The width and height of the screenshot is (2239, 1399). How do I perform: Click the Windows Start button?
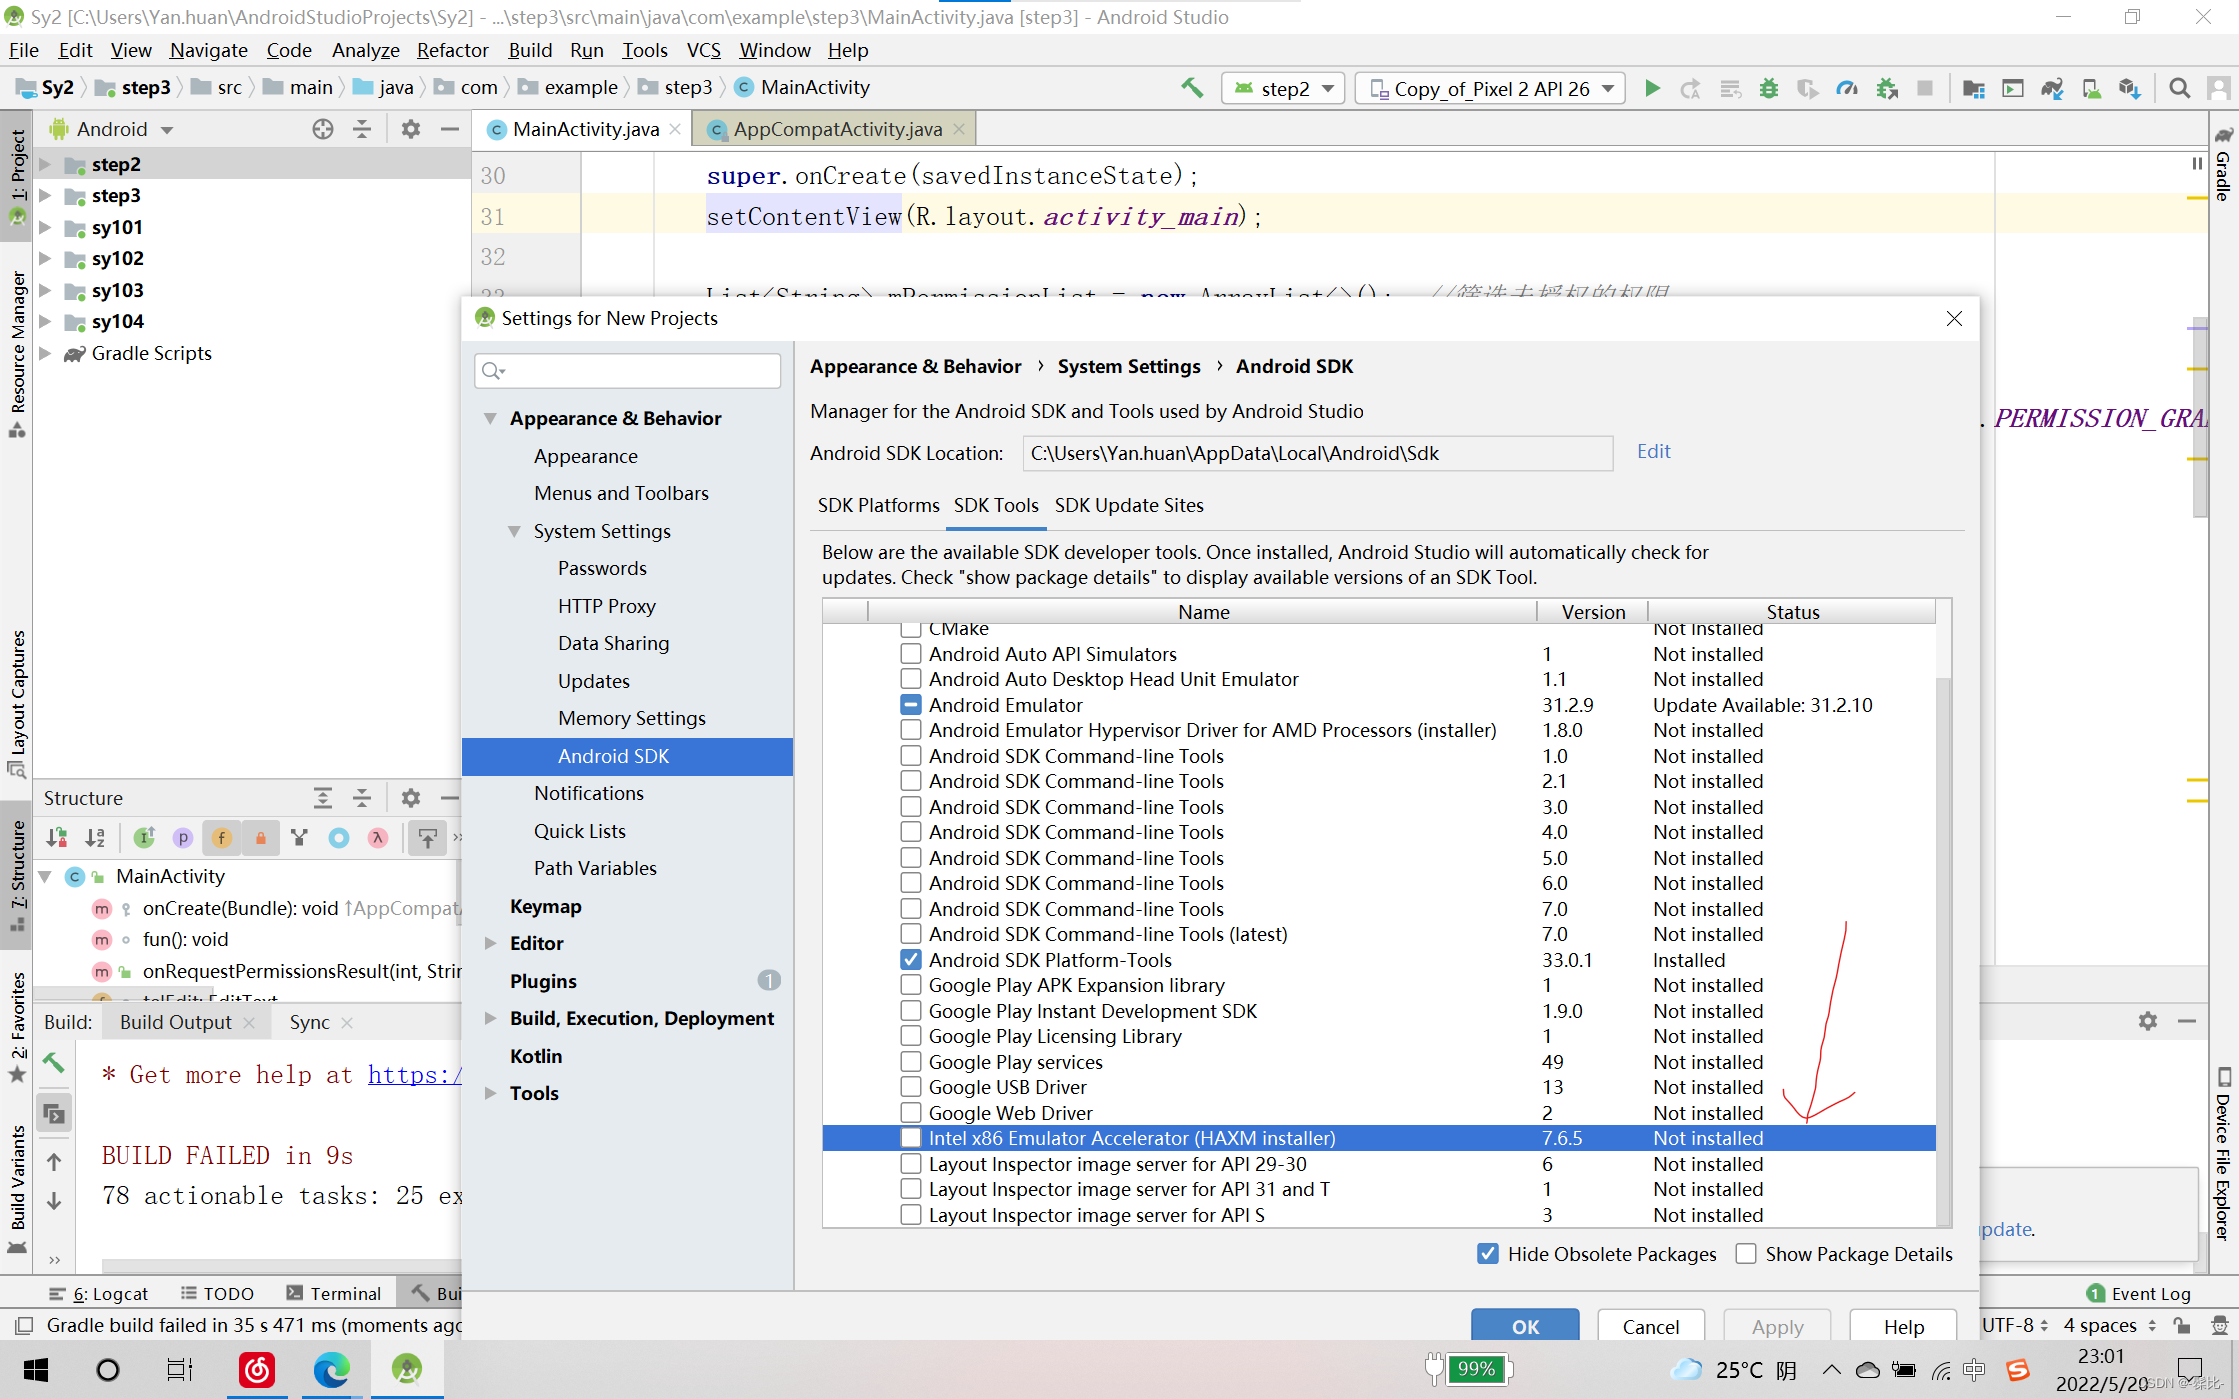coord(36,1369)
